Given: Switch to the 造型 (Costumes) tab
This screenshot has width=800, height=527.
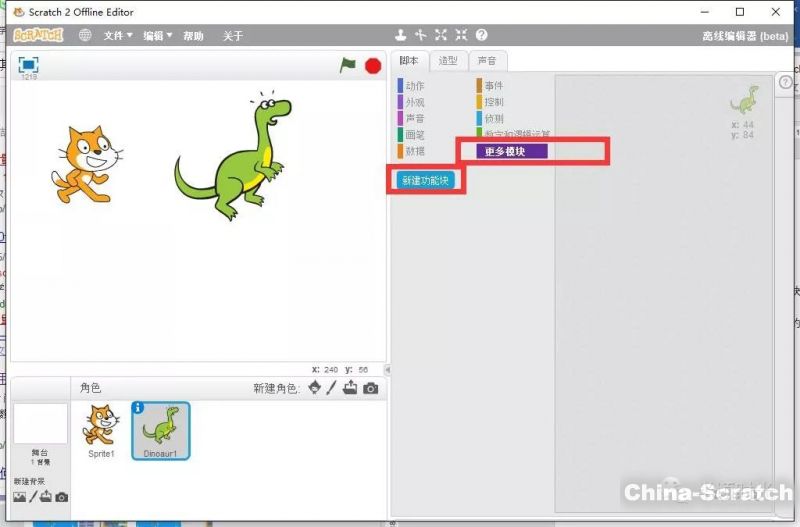Looking at the screenshot, I should coord(448,61).
